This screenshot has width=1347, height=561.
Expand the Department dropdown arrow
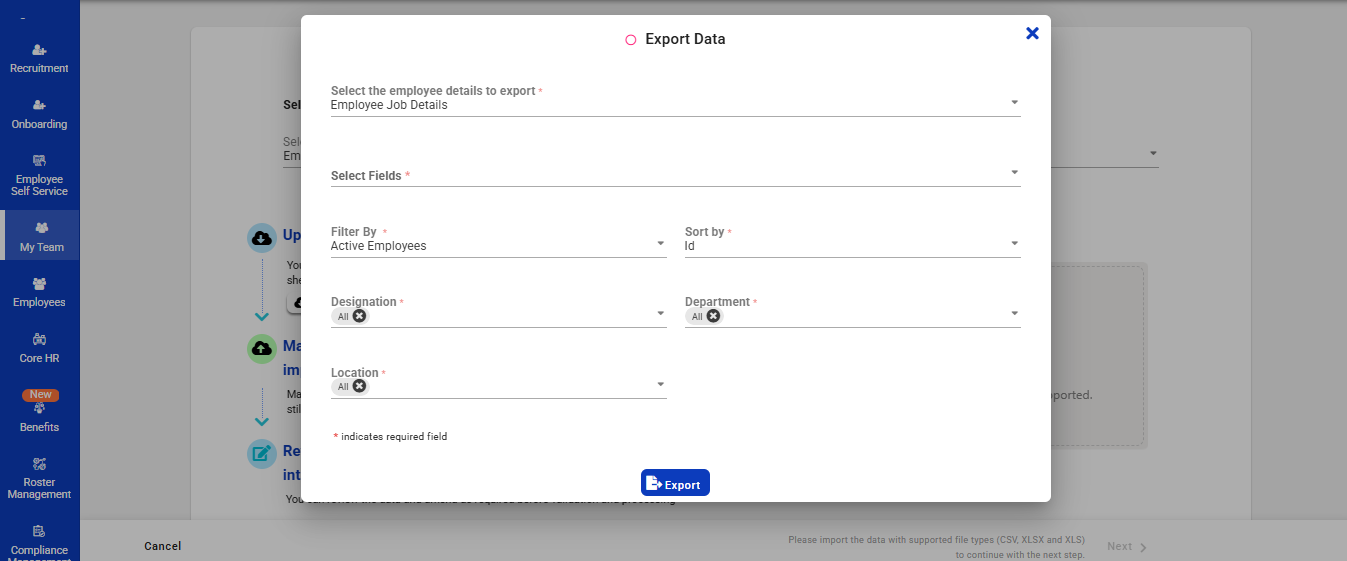(1014, 314)
